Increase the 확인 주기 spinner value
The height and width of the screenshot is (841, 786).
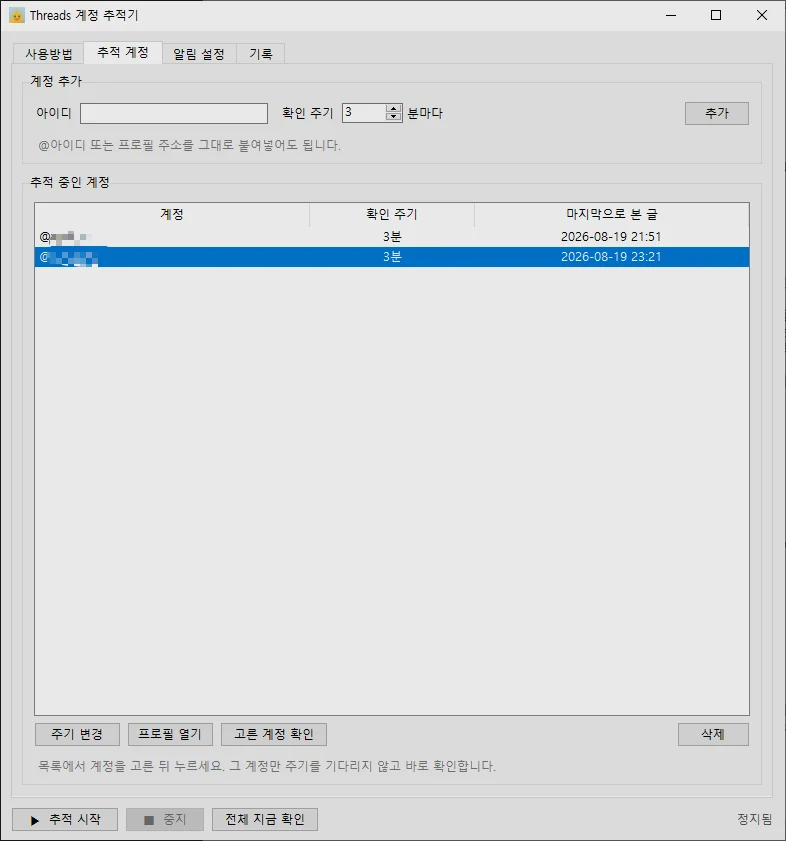(394, 108)
